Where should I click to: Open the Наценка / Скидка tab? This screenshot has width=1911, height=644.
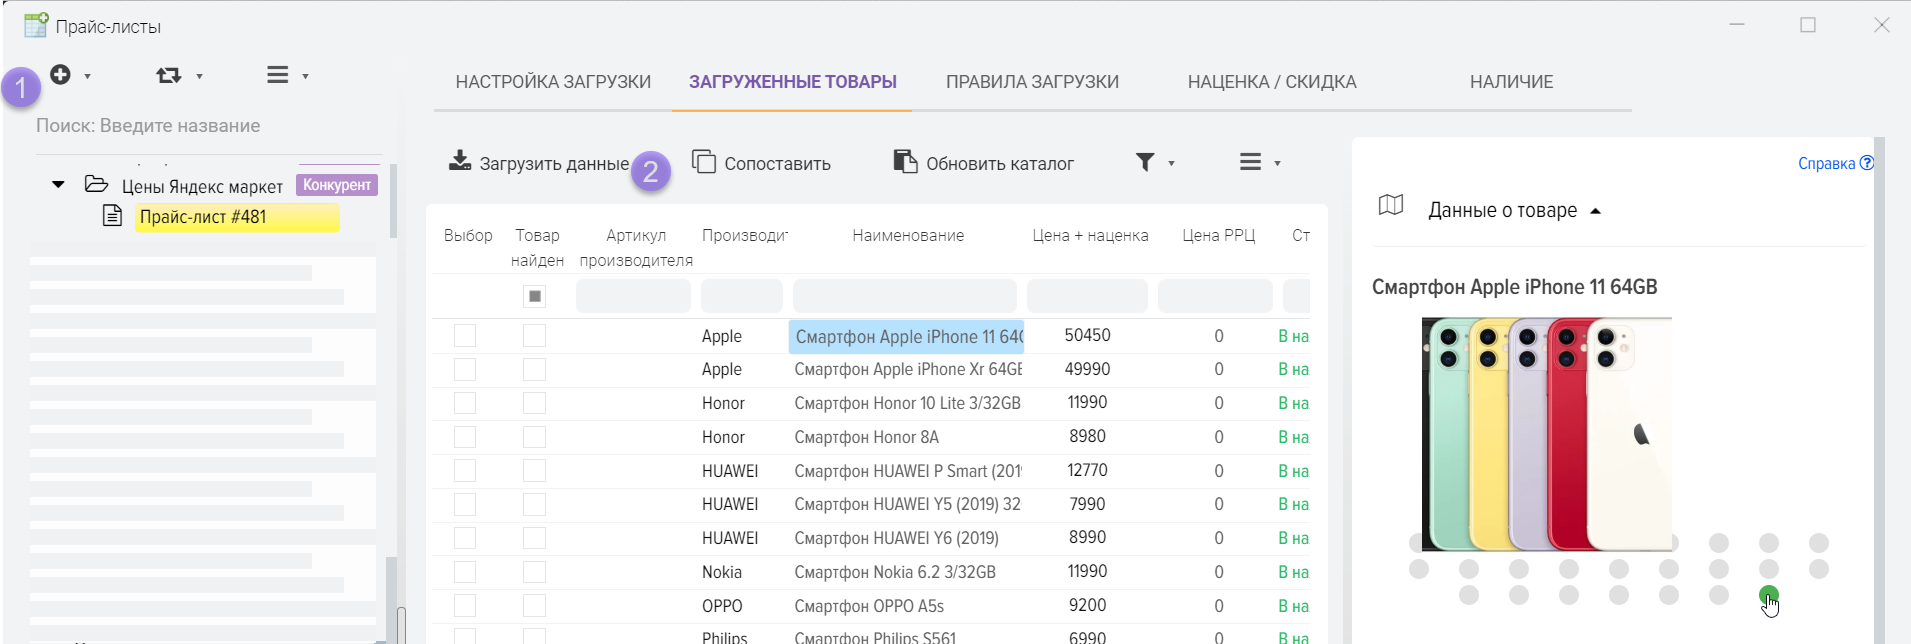click(x=1271, y=82)
